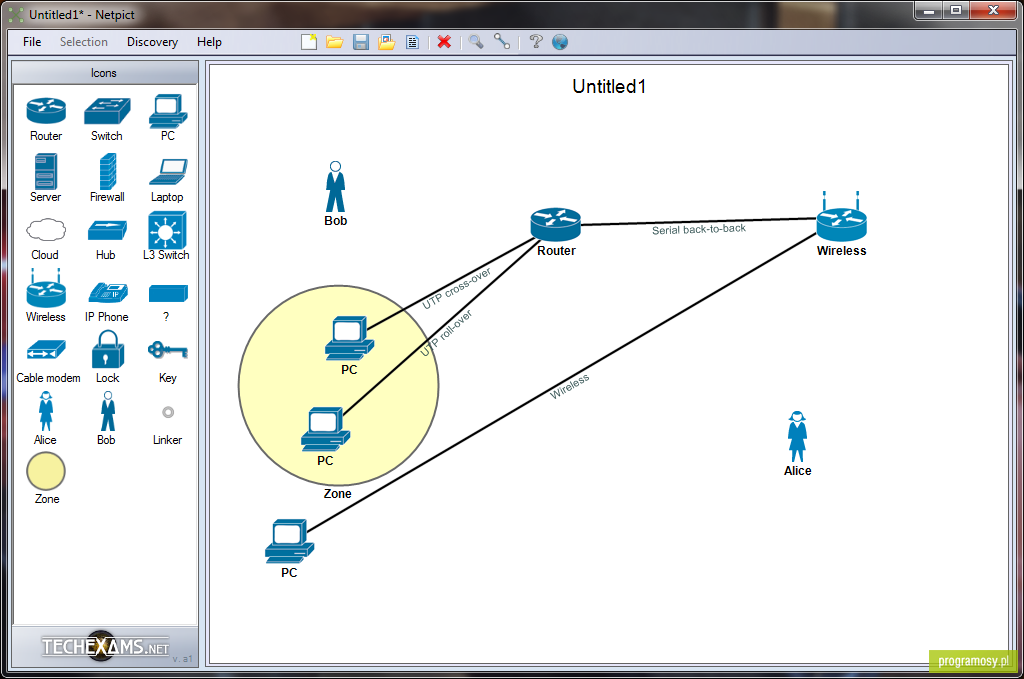Click the red X delete icon
Viewport: 1024px width, 679px height.
point(444,42)
